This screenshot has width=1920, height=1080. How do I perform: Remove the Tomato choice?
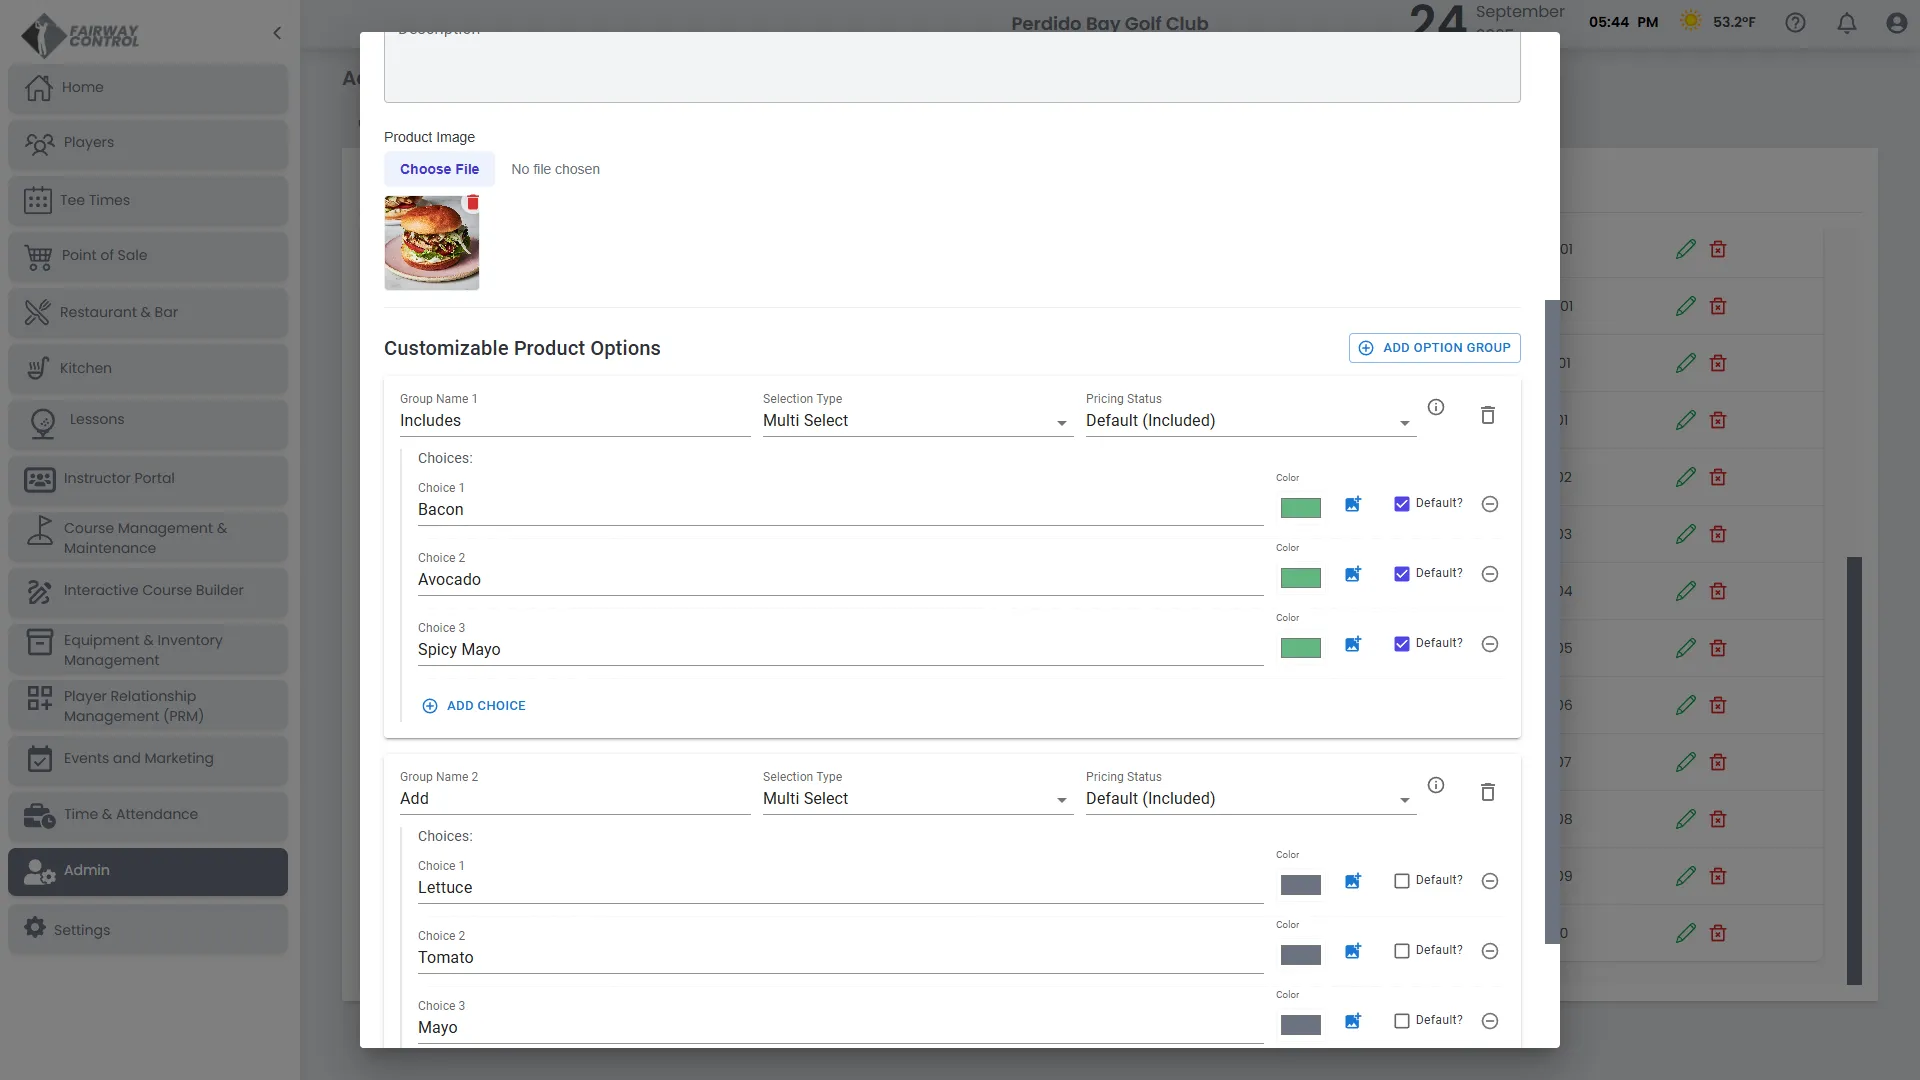(1489, 951)
